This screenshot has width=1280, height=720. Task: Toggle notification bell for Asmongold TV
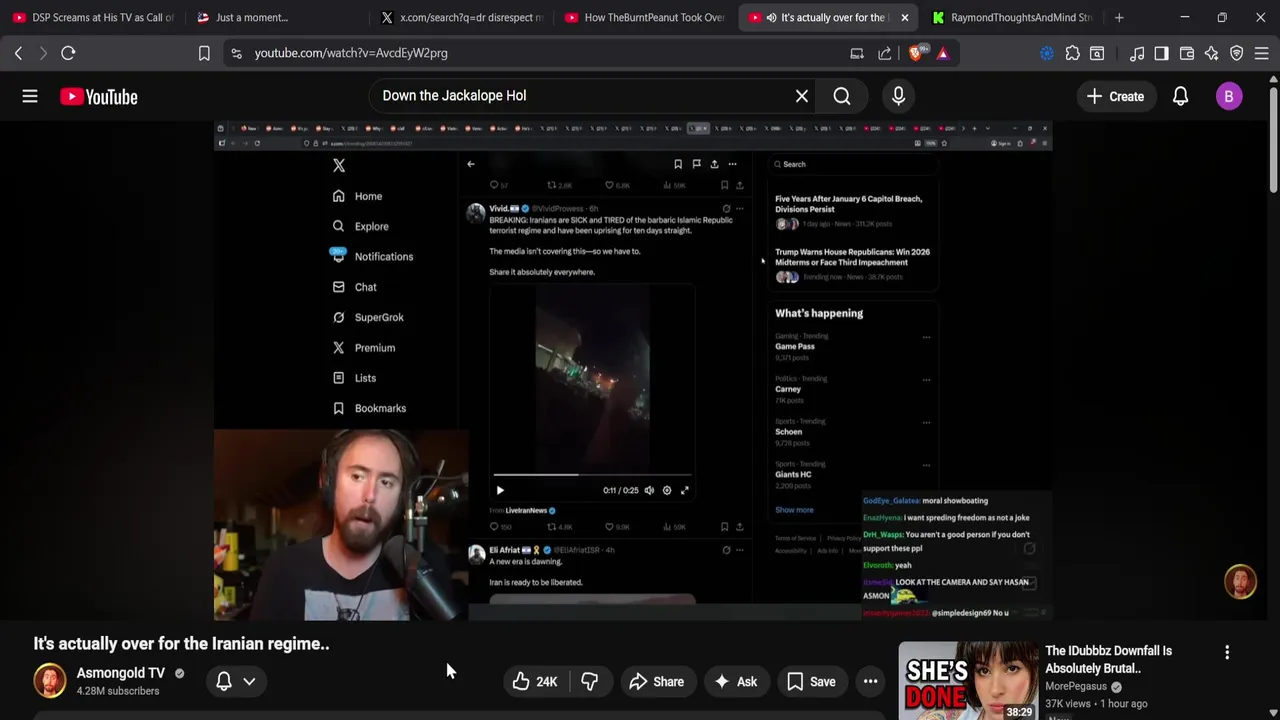(x=224, y=681)
